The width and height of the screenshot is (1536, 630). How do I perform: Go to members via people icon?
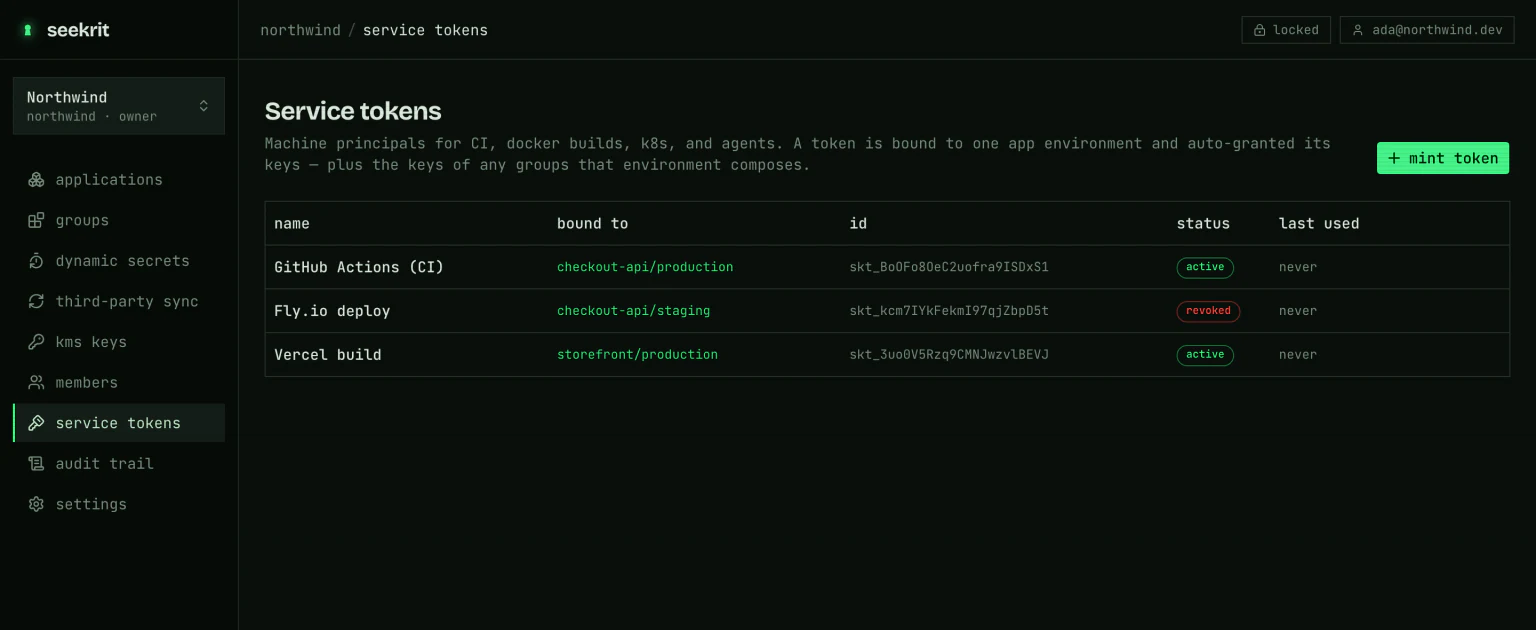pos(36,382)
